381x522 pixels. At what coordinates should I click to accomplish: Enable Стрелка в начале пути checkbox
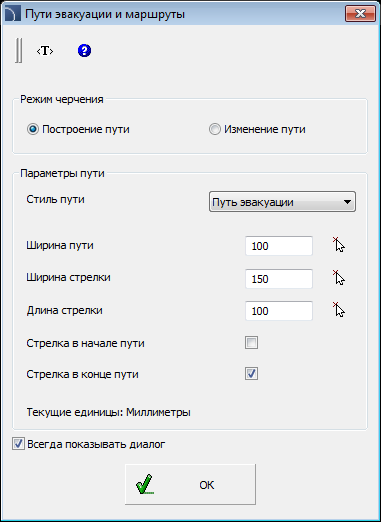click(251, 343)
